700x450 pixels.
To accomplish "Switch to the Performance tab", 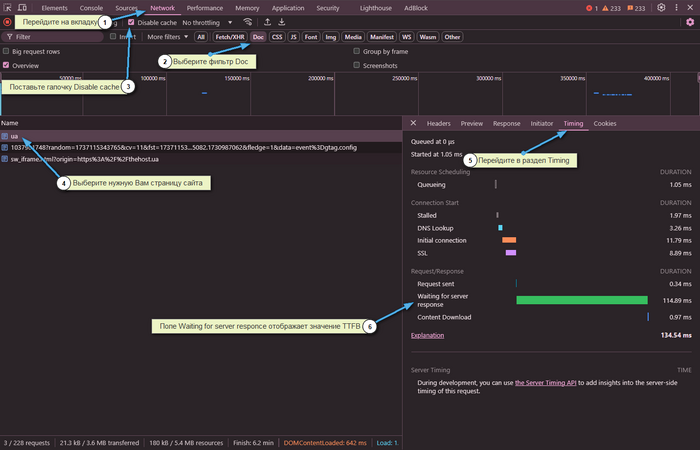I will click(x=204, y=8).
